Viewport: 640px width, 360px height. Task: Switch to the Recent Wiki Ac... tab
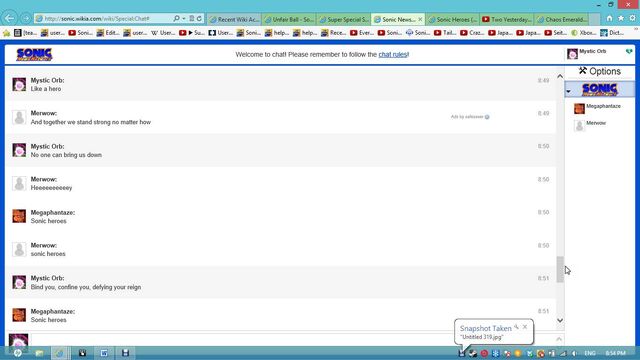pyautogui.click(x=234, y=19)
